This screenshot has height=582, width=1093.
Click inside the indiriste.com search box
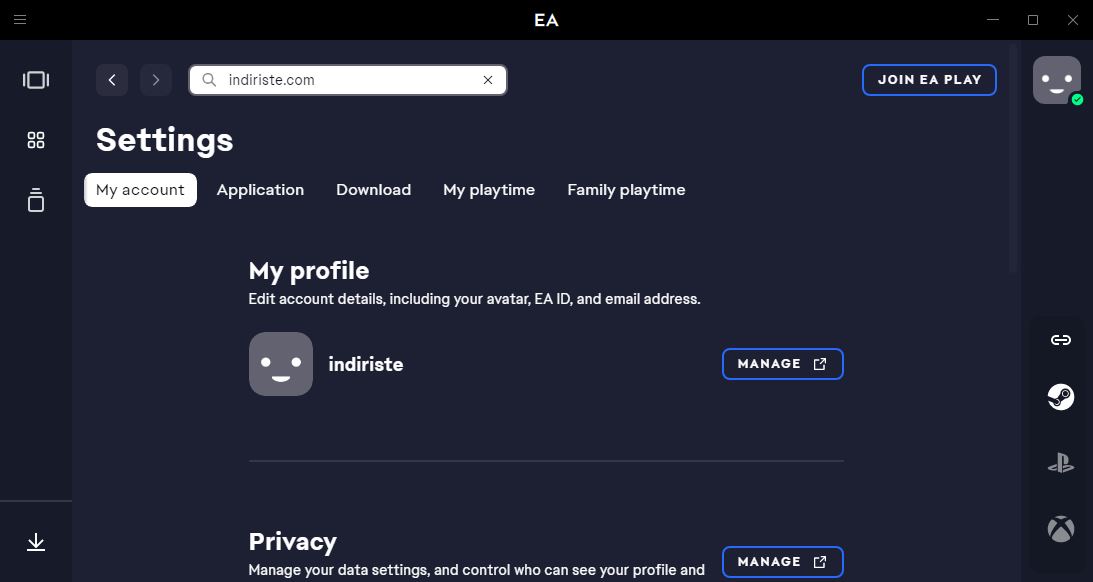(x=348, y=80)
